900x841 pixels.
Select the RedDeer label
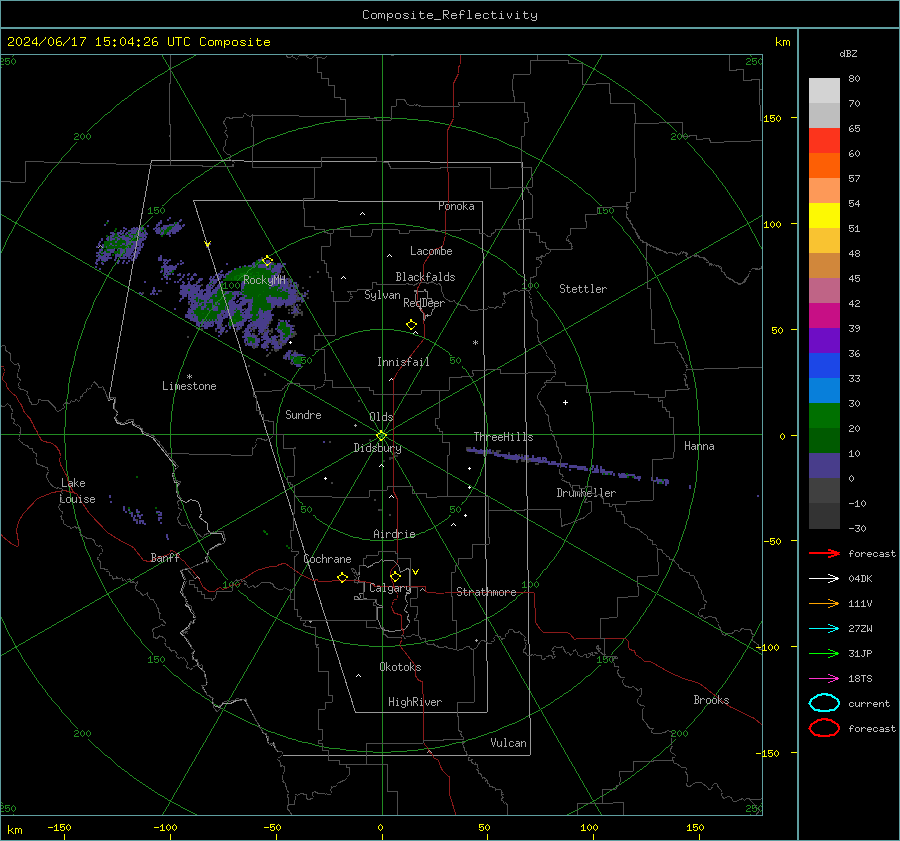pos(424,303)
